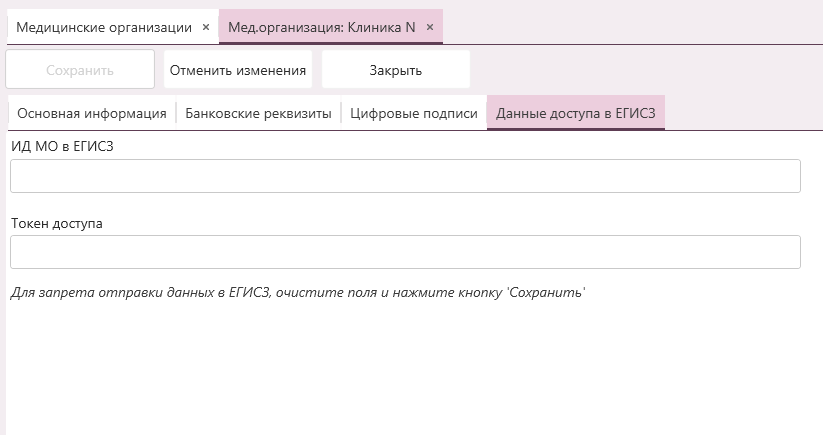Click empty space right of Данные доступа sub-tab
This screenshot has height=435, width=823.
tap(740, 113)
